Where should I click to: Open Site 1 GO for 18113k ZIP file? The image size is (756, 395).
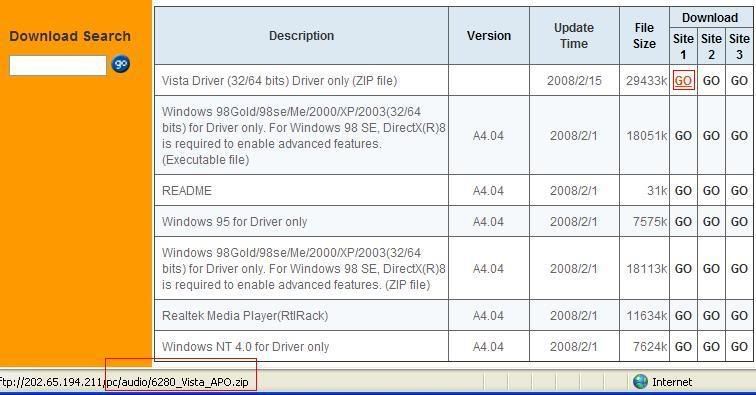coord(683,269)
